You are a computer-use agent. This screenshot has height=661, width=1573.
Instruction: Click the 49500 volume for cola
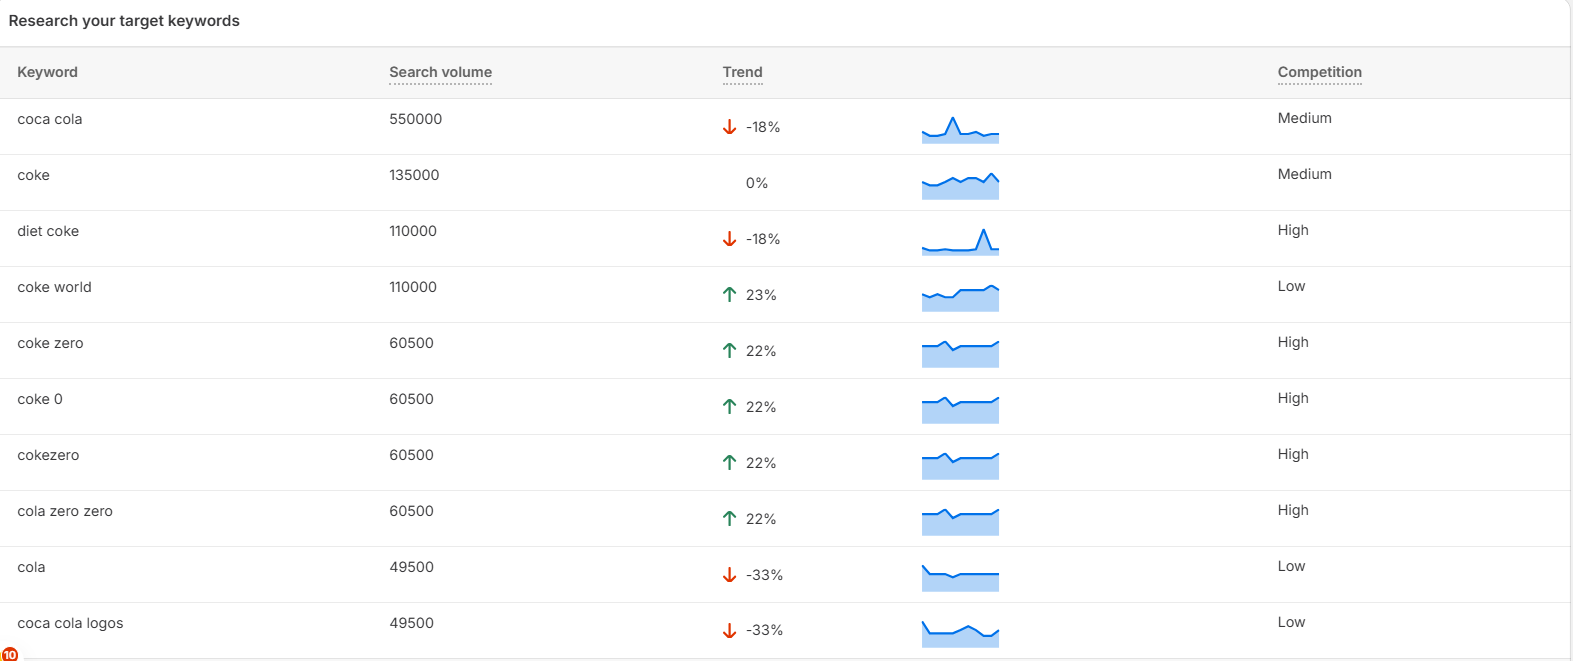[x=411, y=567]
